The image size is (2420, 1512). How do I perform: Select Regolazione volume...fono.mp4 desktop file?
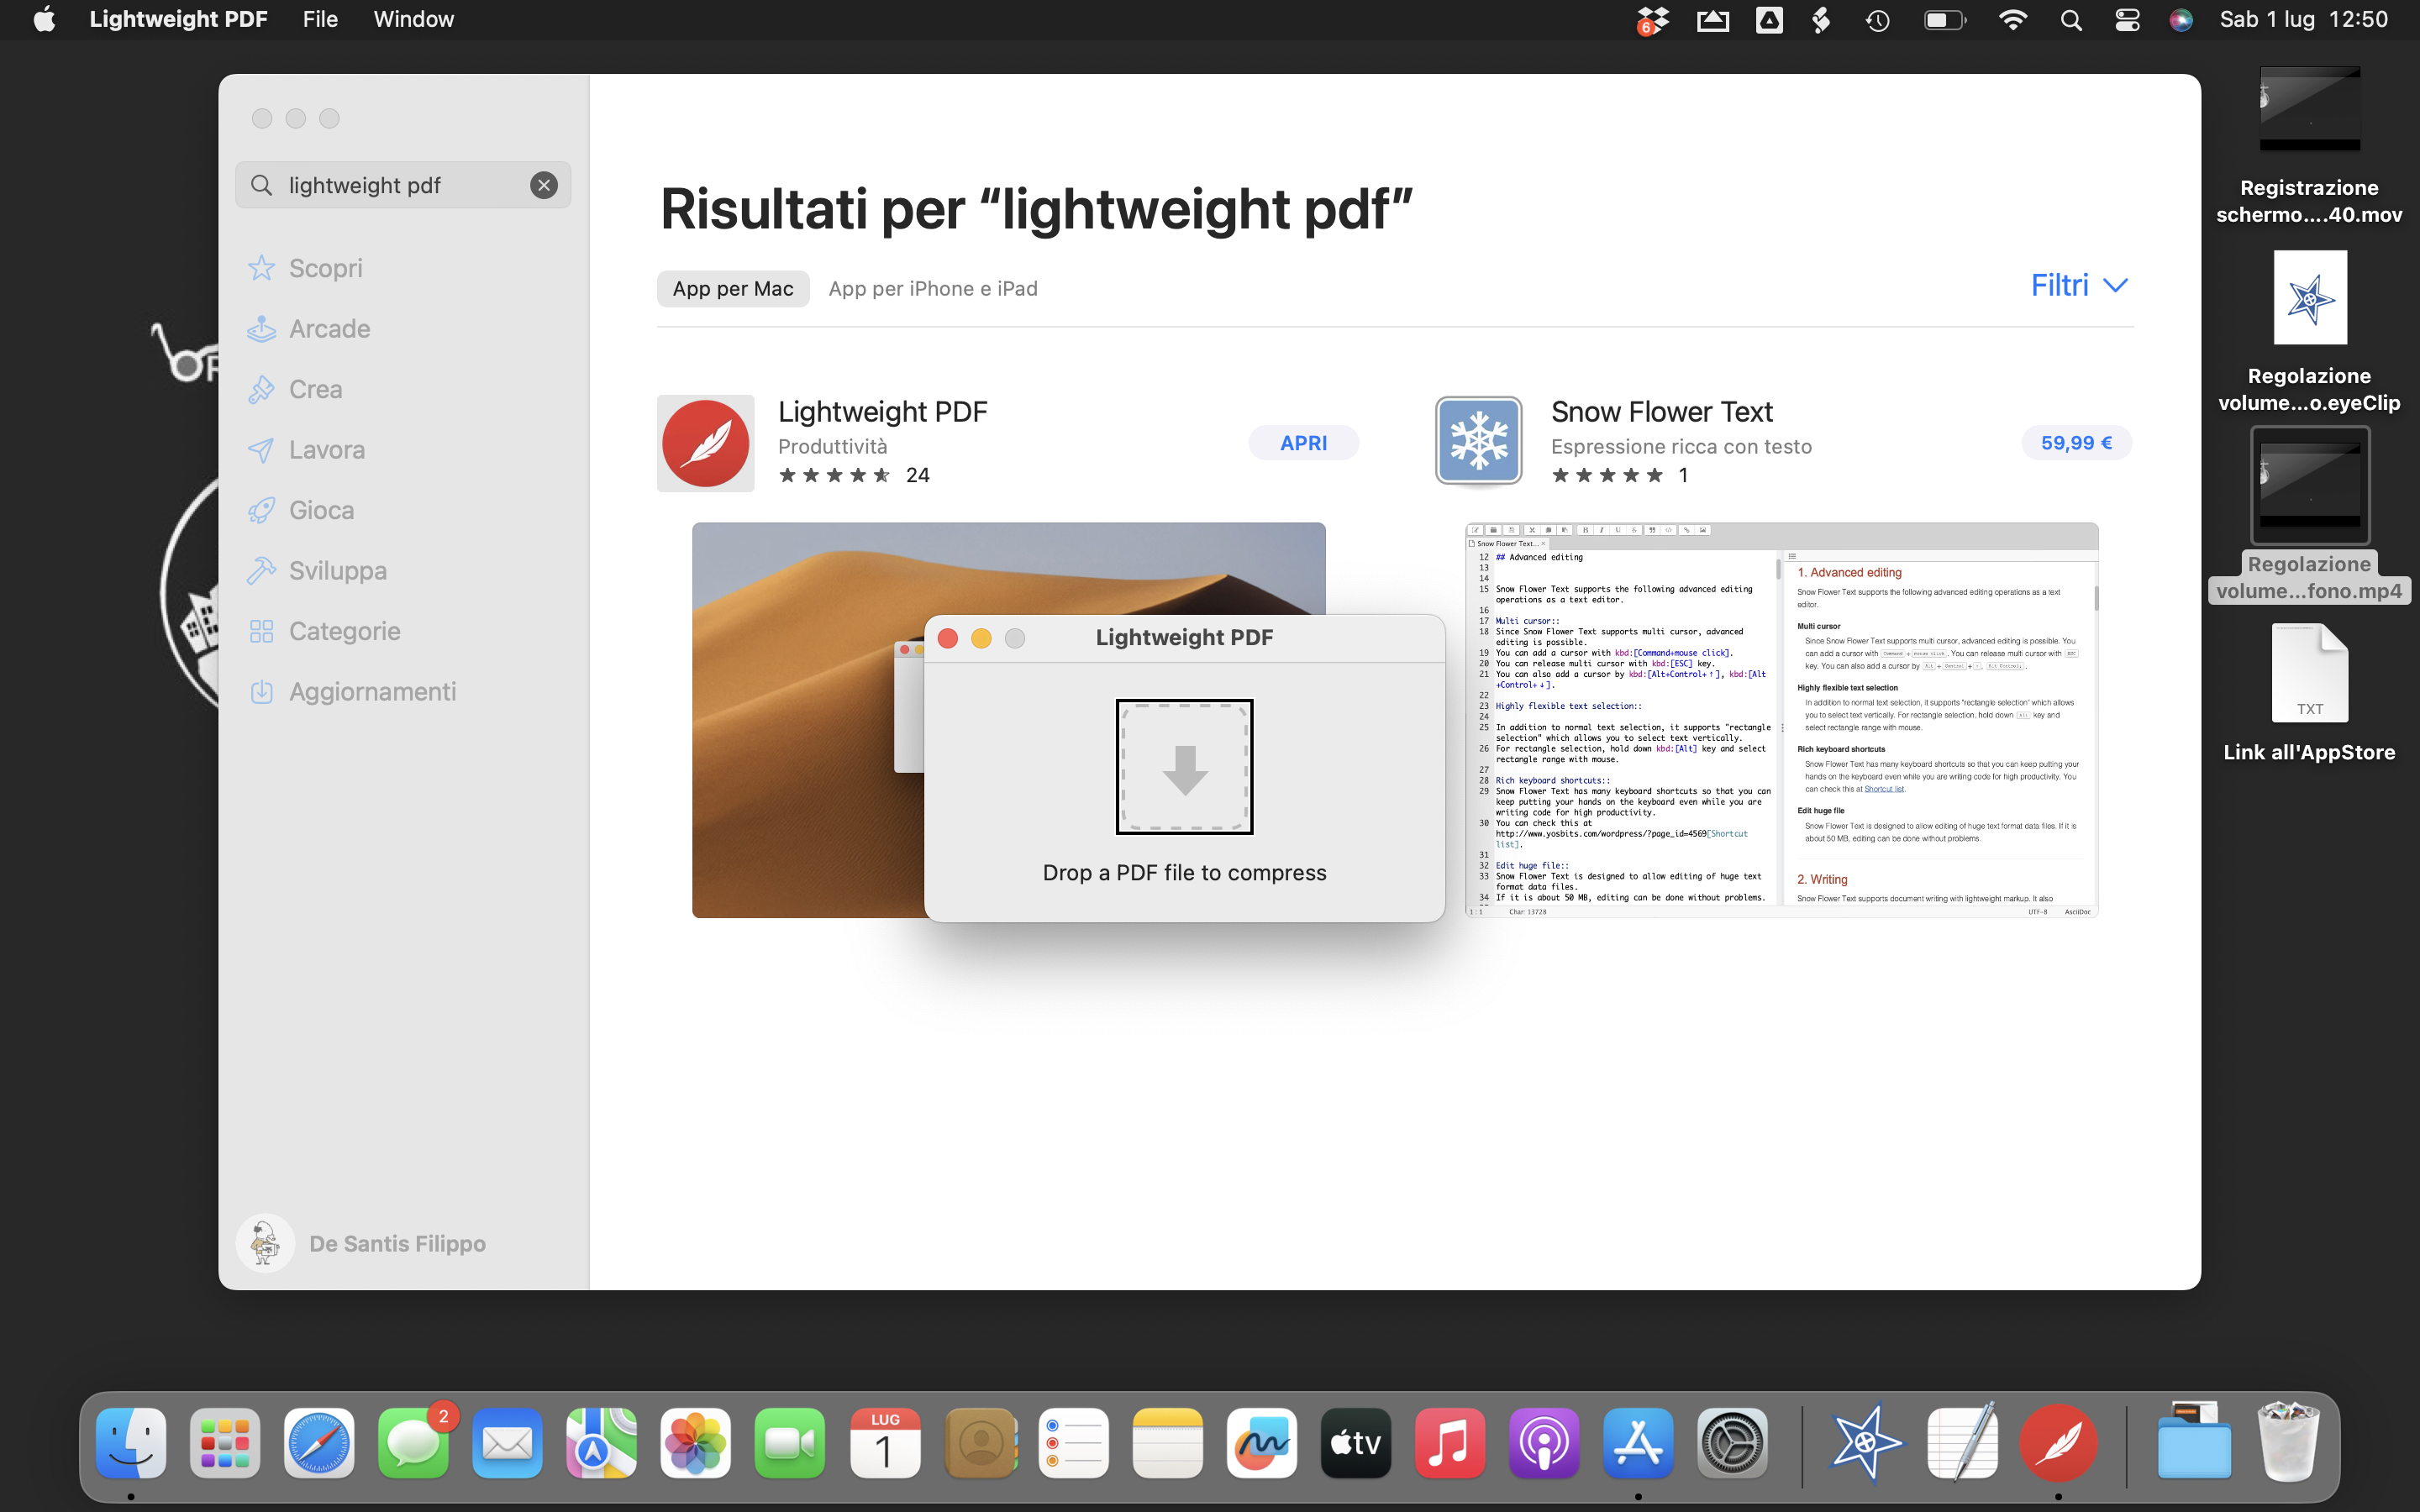pos(2309,516)
